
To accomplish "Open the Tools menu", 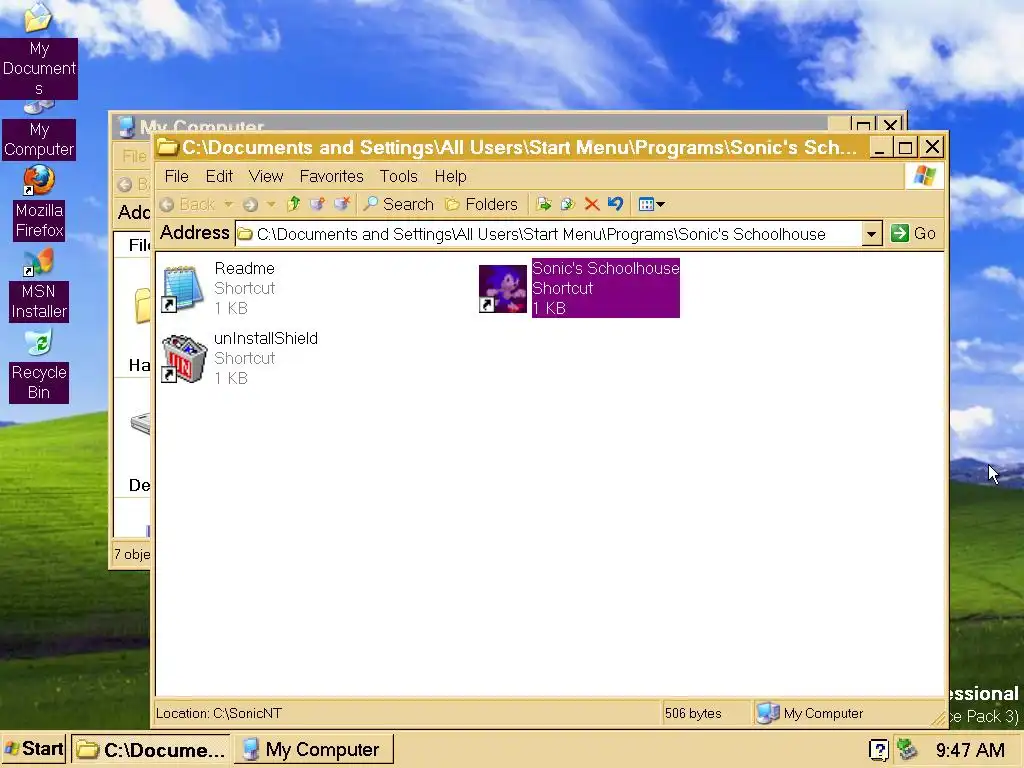I will click(398, 176).
